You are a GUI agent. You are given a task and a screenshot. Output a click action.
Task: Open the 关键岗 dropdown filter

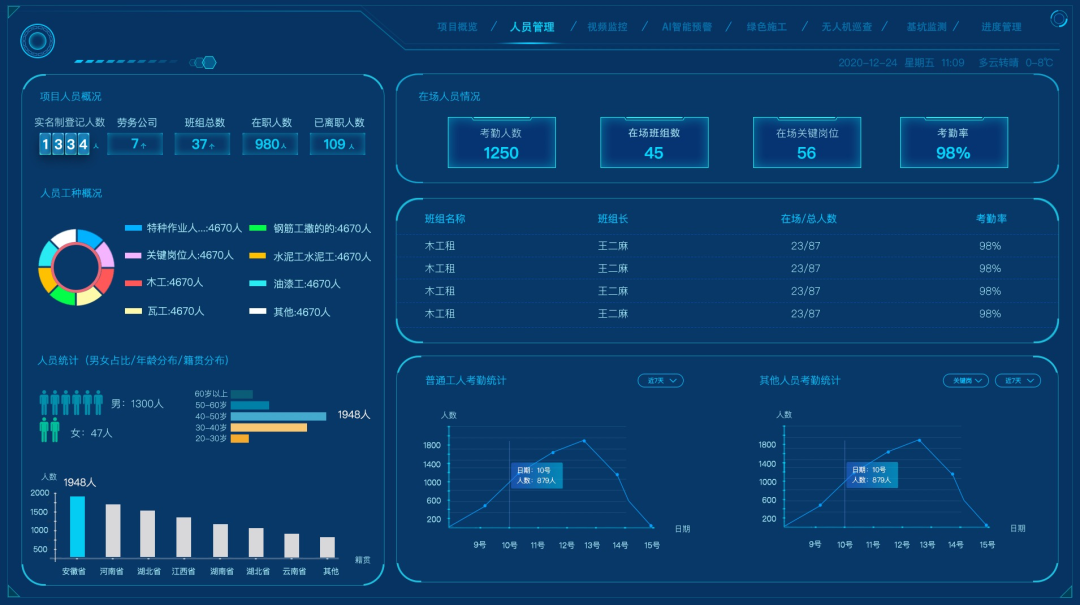point(965,380)
